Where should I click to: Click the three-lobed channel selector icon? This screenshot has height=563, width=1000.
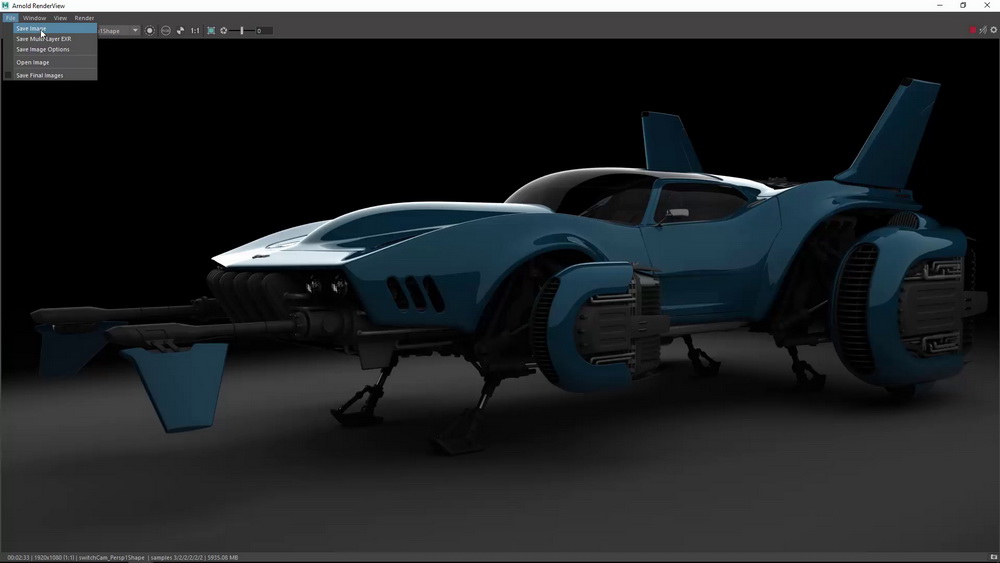[x=180, y=31]
